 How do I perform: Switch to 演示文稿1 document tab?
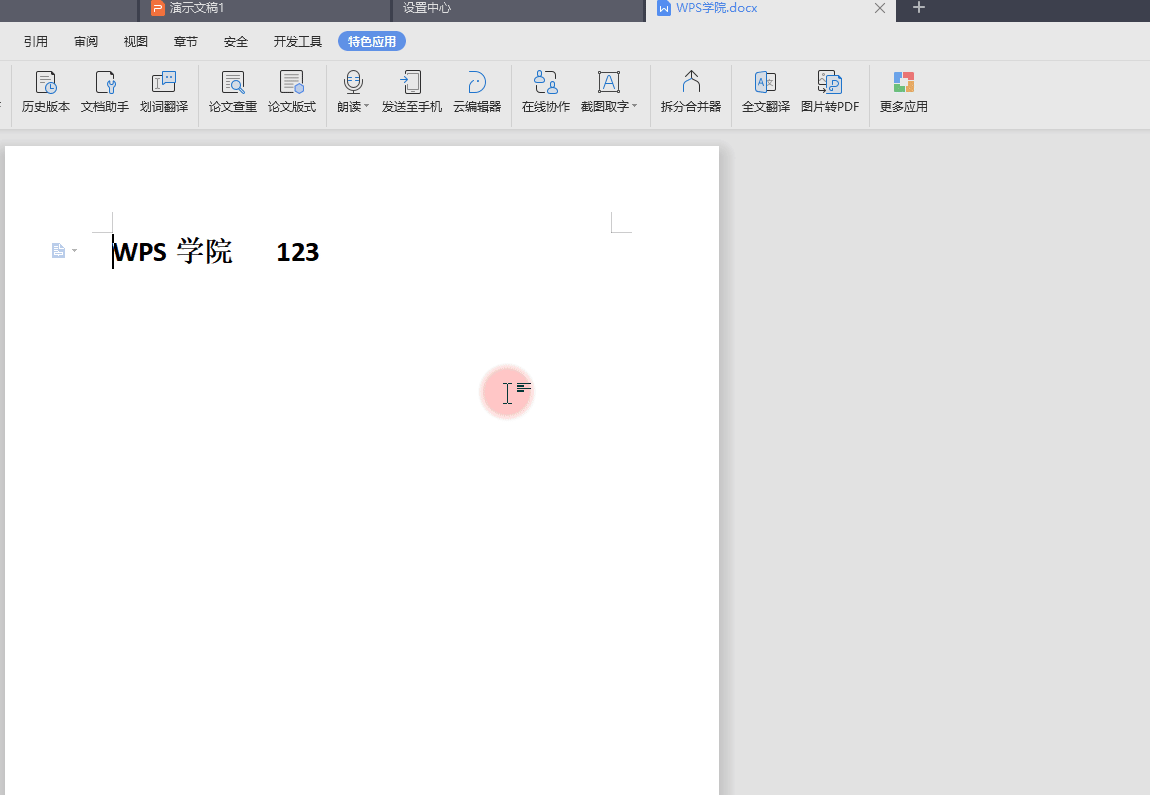[265, 10]
